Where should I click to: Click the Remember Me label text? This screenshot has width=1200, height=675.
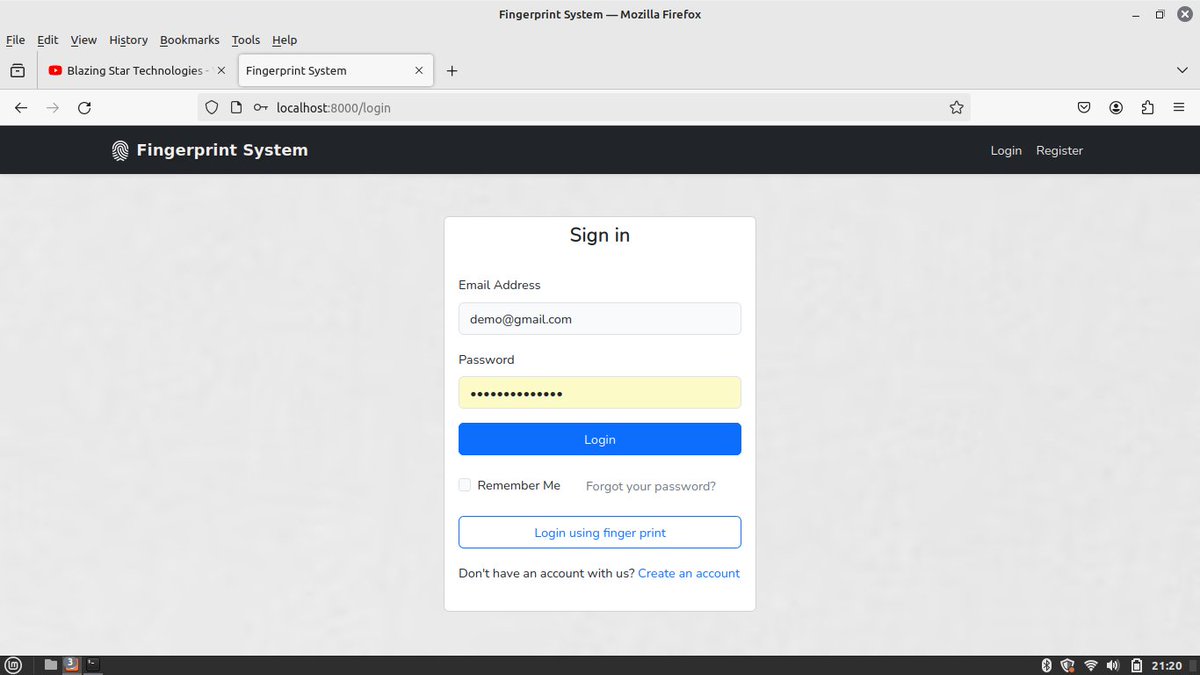click(x=519, y=485)
